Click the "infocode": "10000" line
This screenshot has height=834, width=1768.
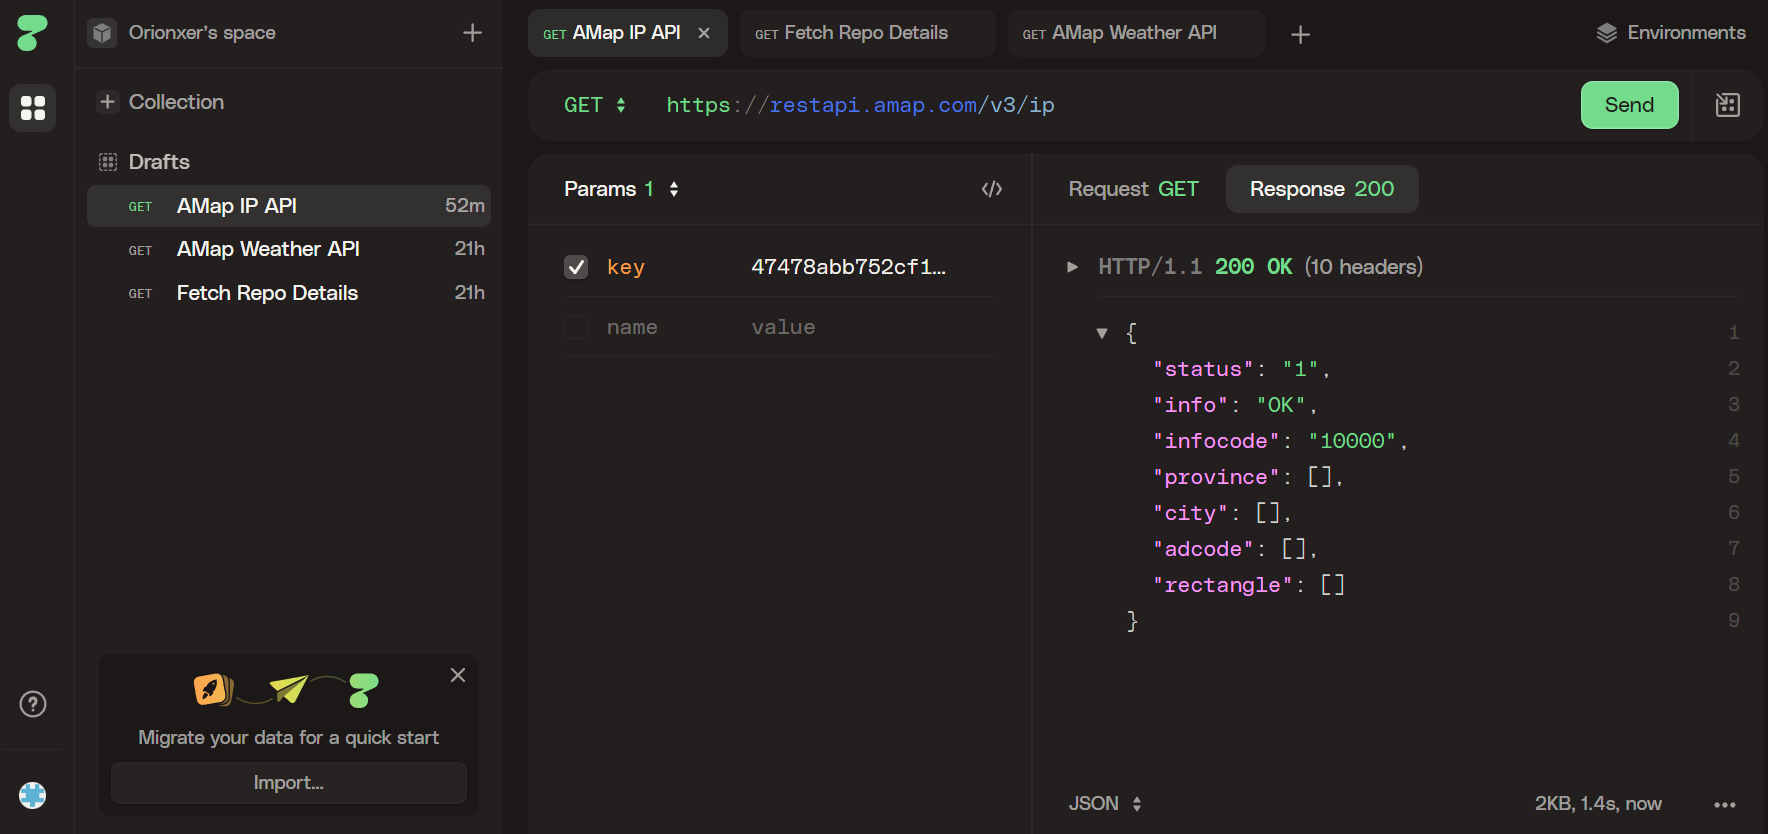click(x=1280, y=441)
